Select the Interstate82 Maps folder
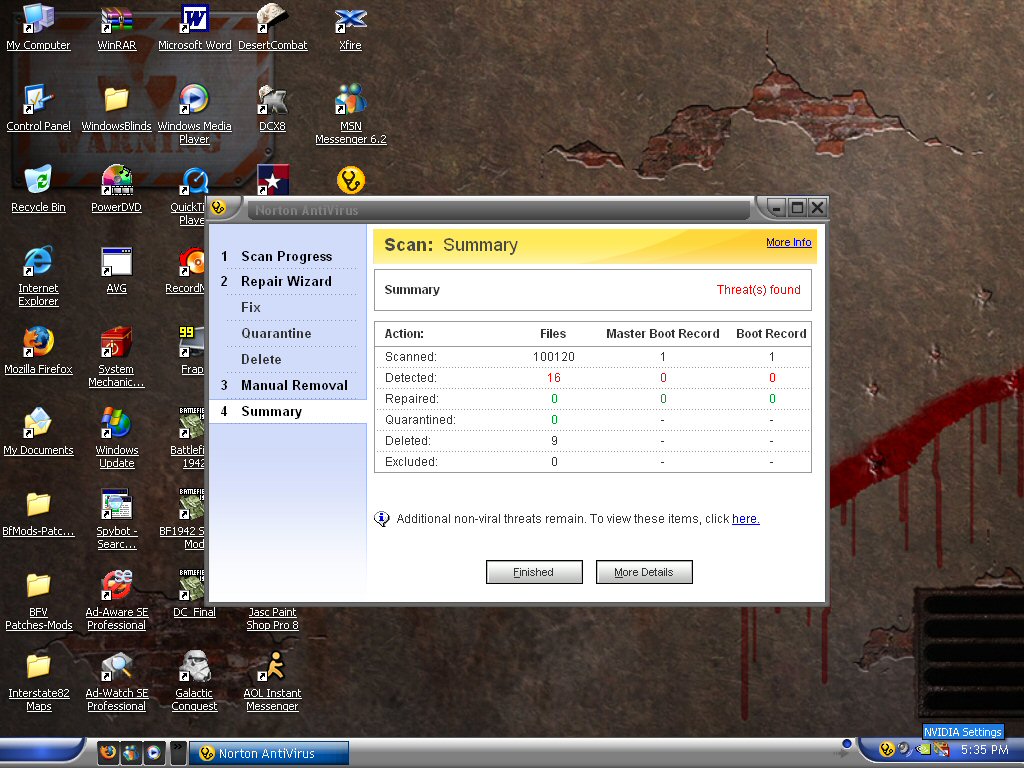 38,681
